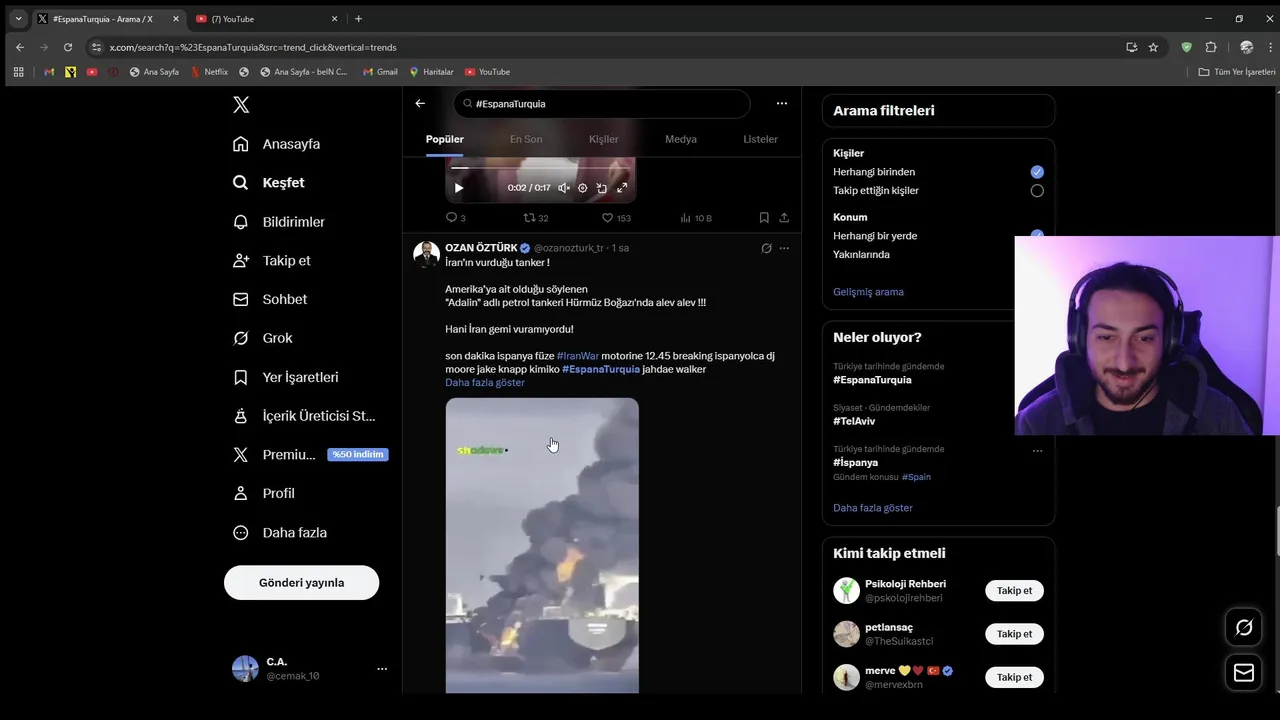
Task: Switch to Kişiler tab
Action: (x=604, y=139)
